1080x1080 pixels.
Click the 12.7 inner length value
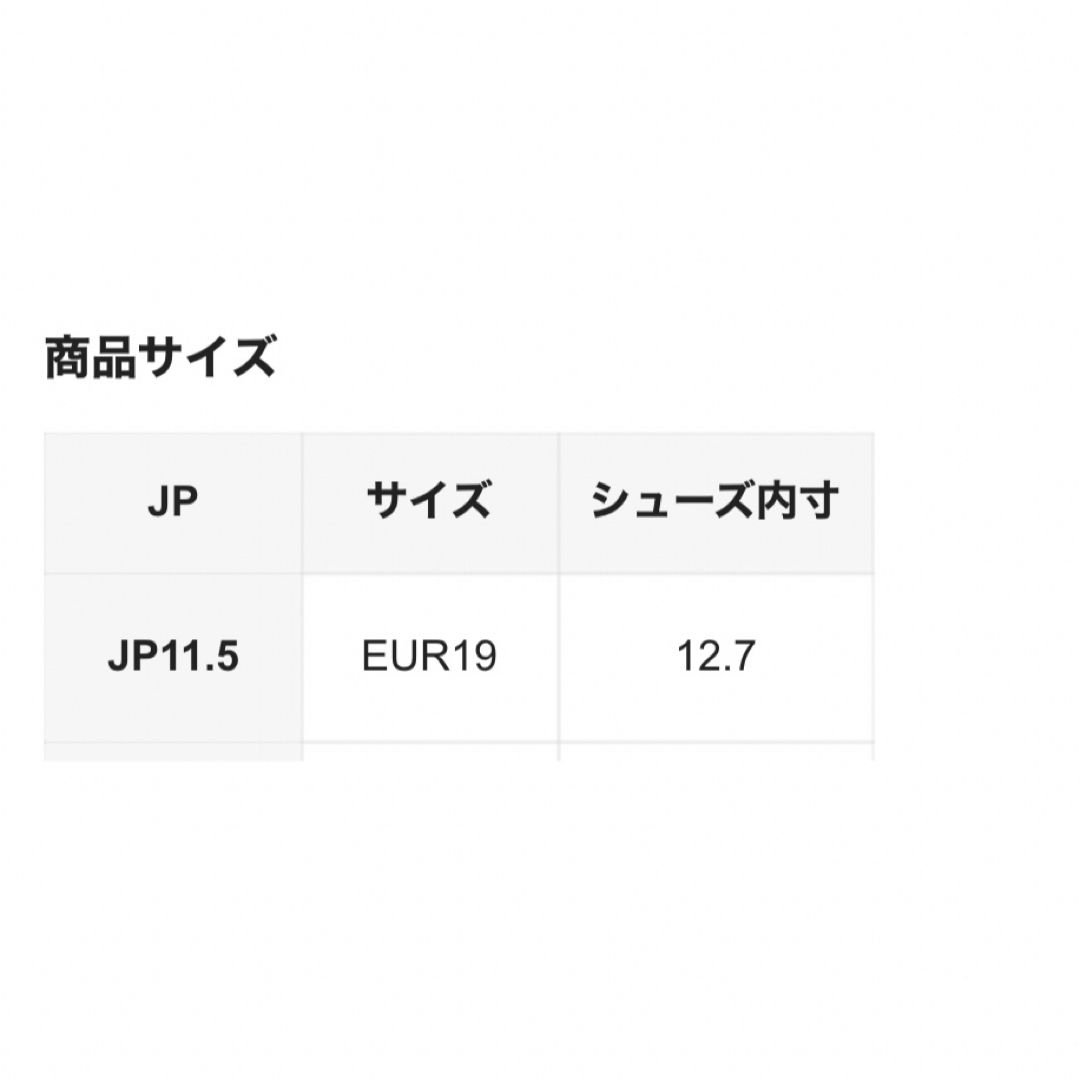point(716,657)
